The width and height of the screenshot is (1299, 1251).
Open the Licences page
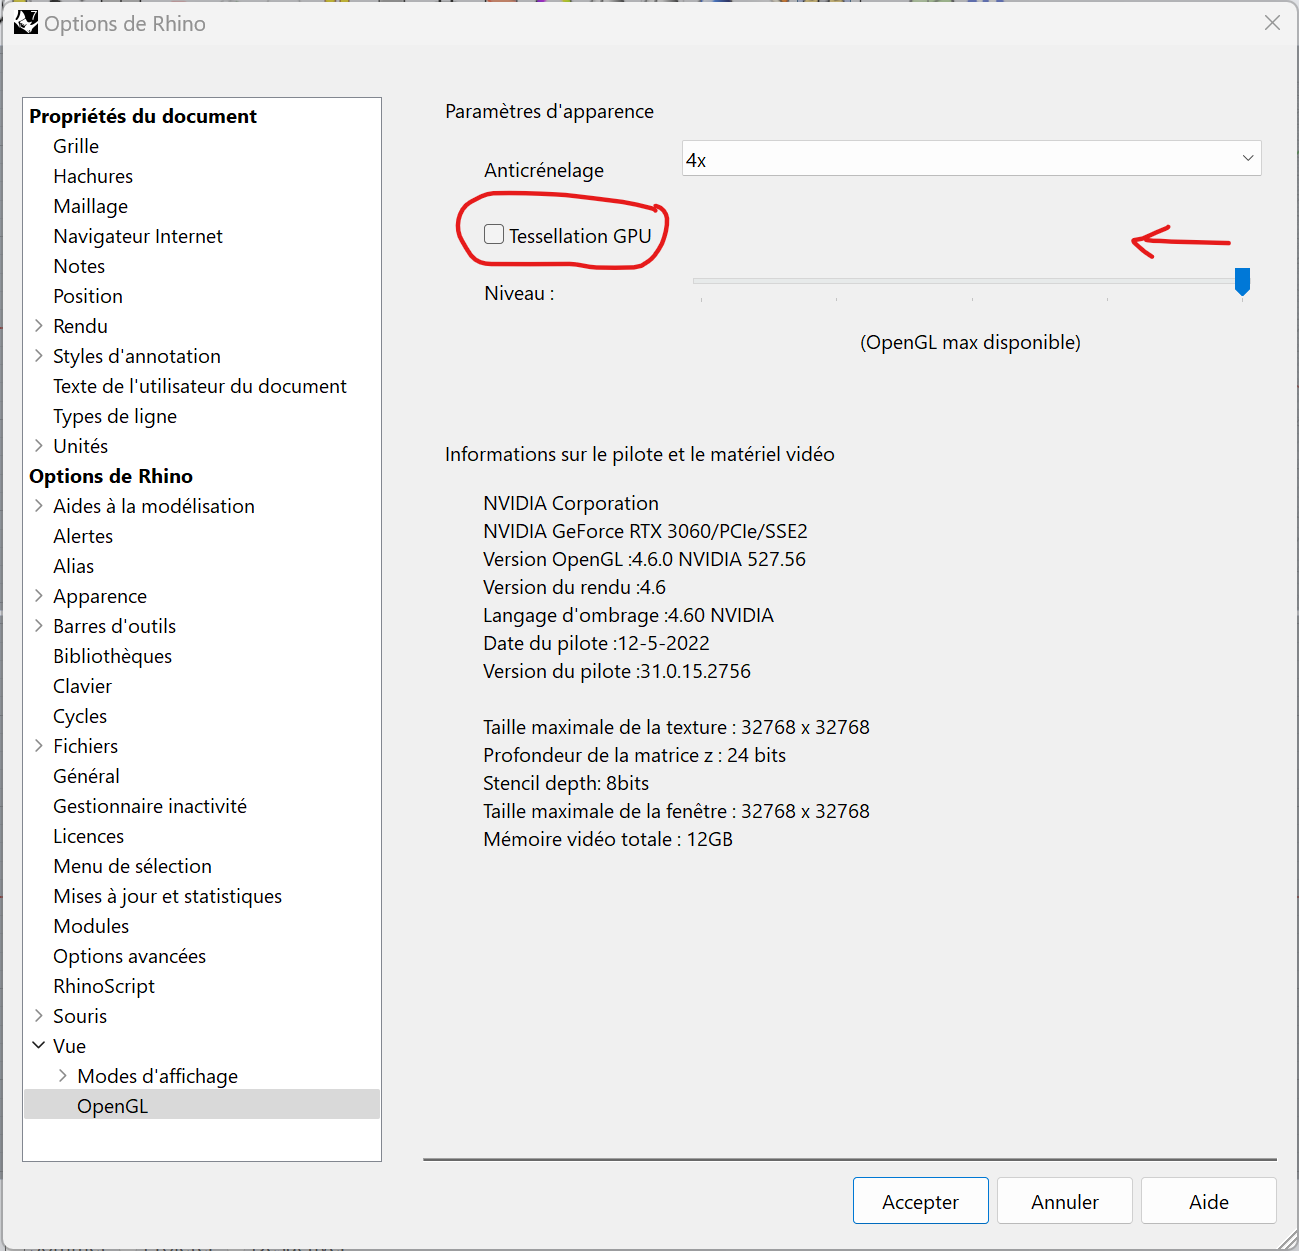(x=88, y=836)
